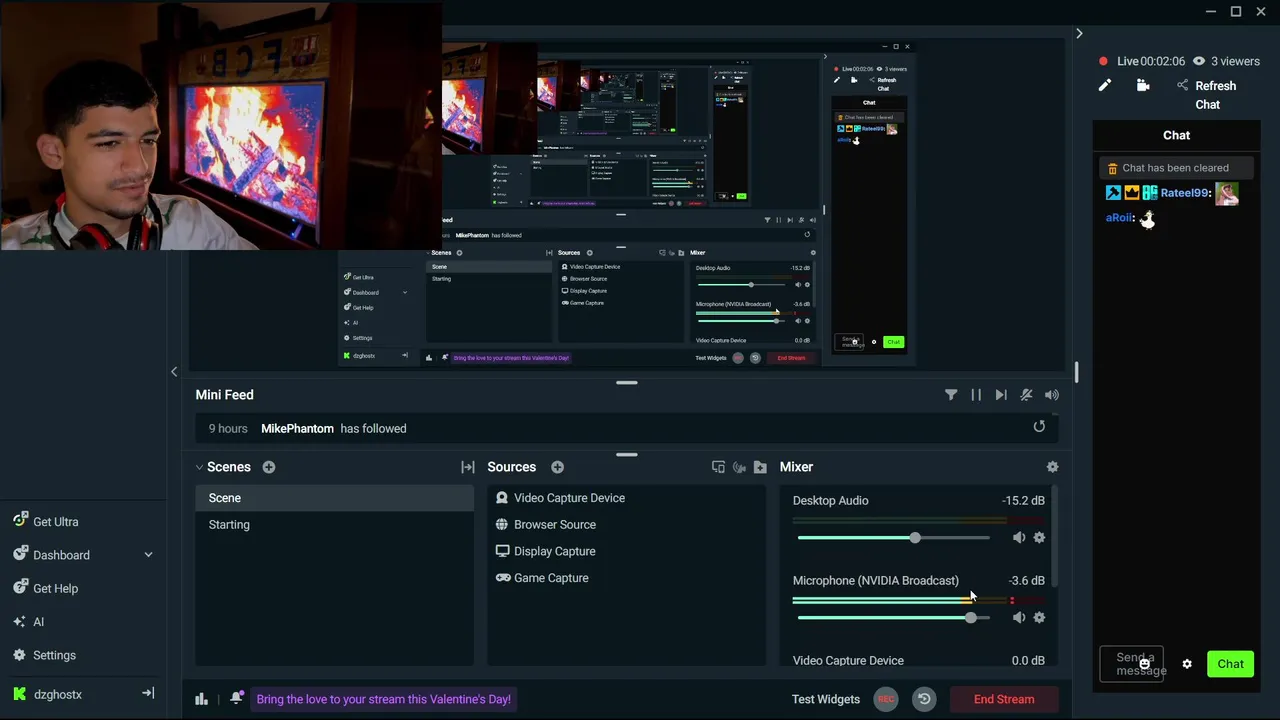Screen dimensions: 1280x720
Task: Start recording with the REC button
Action: 886,699
